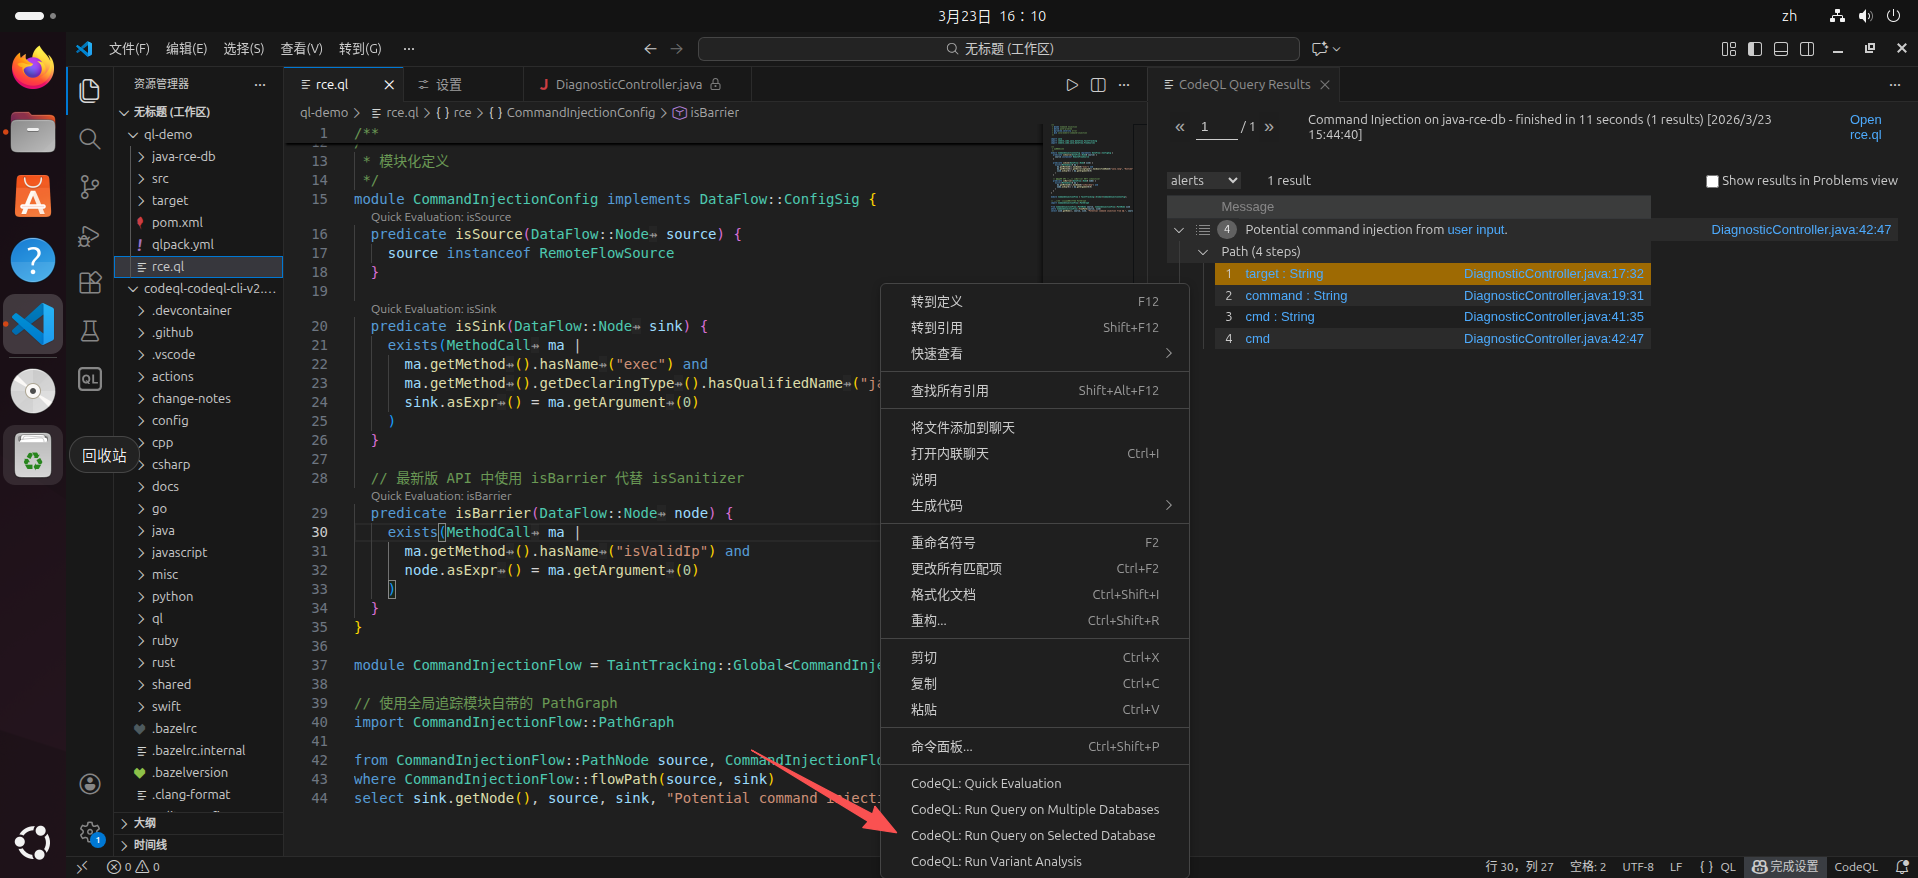Open the alerts result set dropdown
This screenshot has width=1918, height=878.
[1204, 181]
